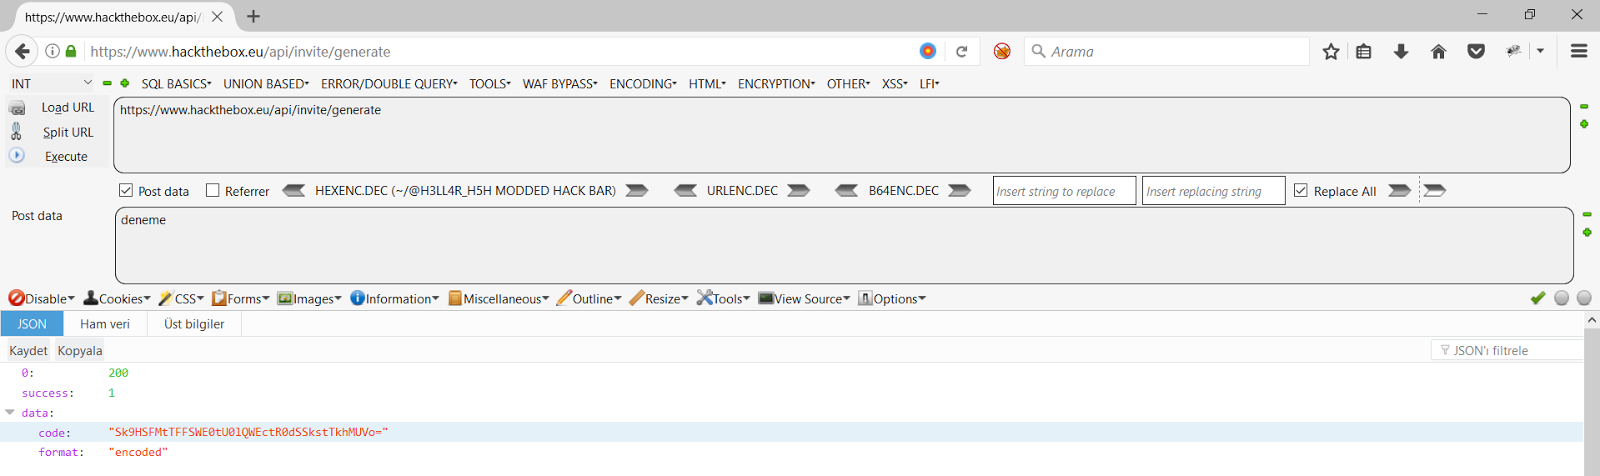Select the JSON viewer tab

coord(32,324)
